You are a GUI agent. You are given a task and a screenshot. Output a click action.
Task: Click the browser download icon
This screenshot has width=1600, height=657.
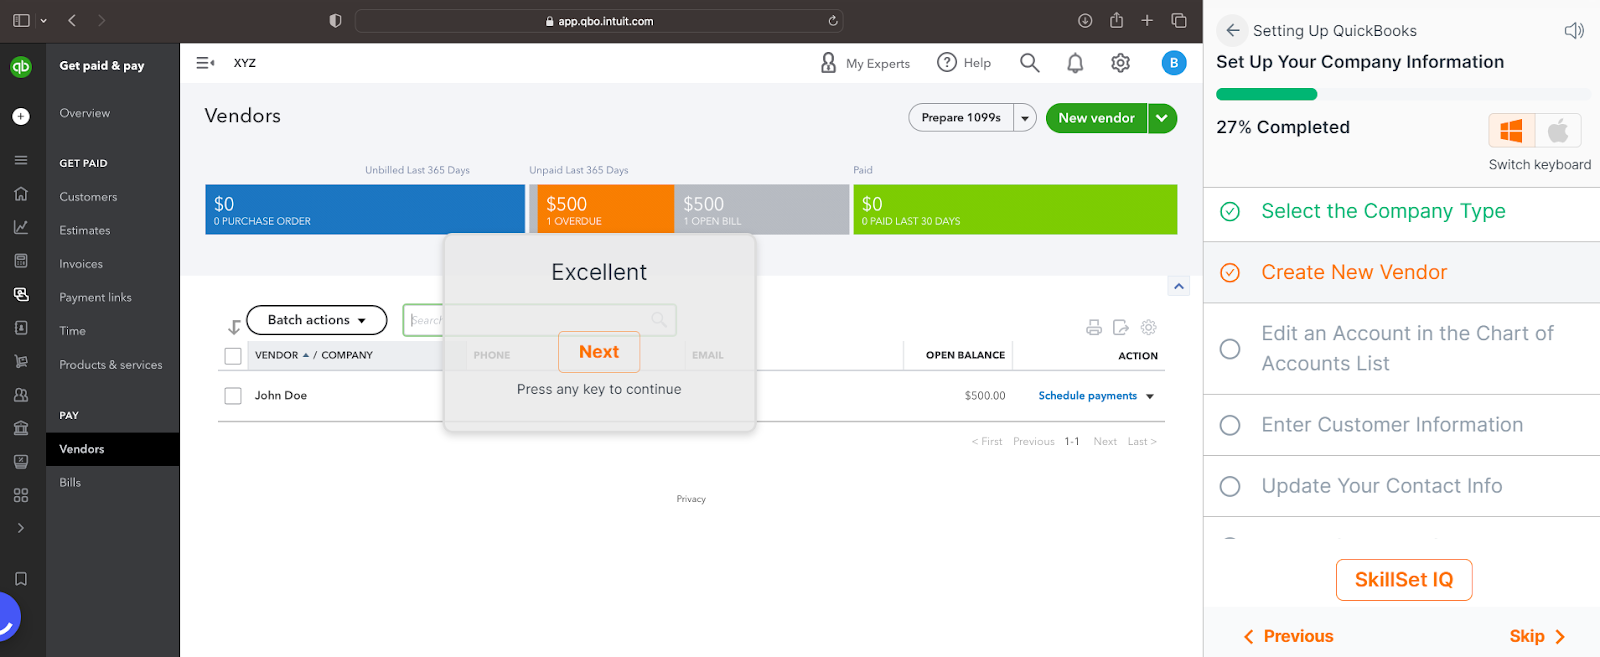[1085, 20]
